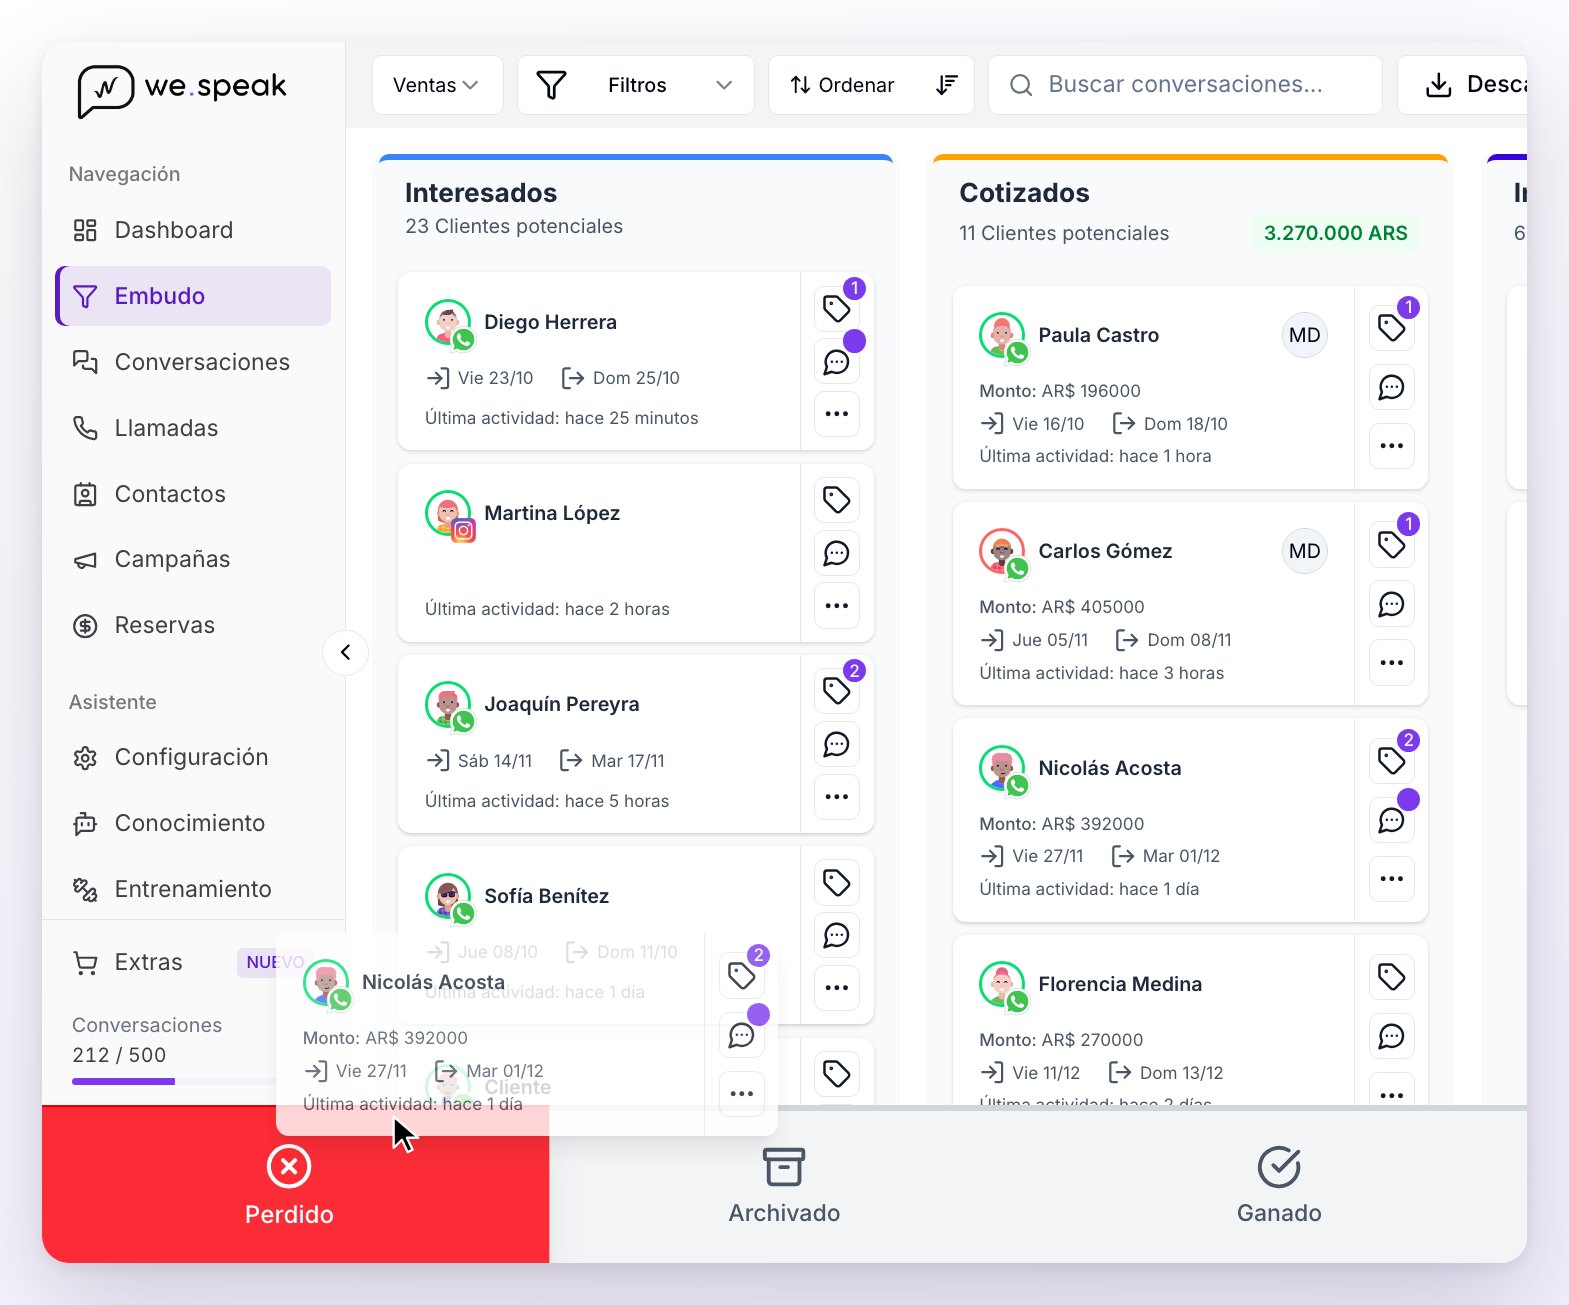Open Llamadas in the sidebar
This screenshot has height=1305, width=1569.
tap(193, 428)
